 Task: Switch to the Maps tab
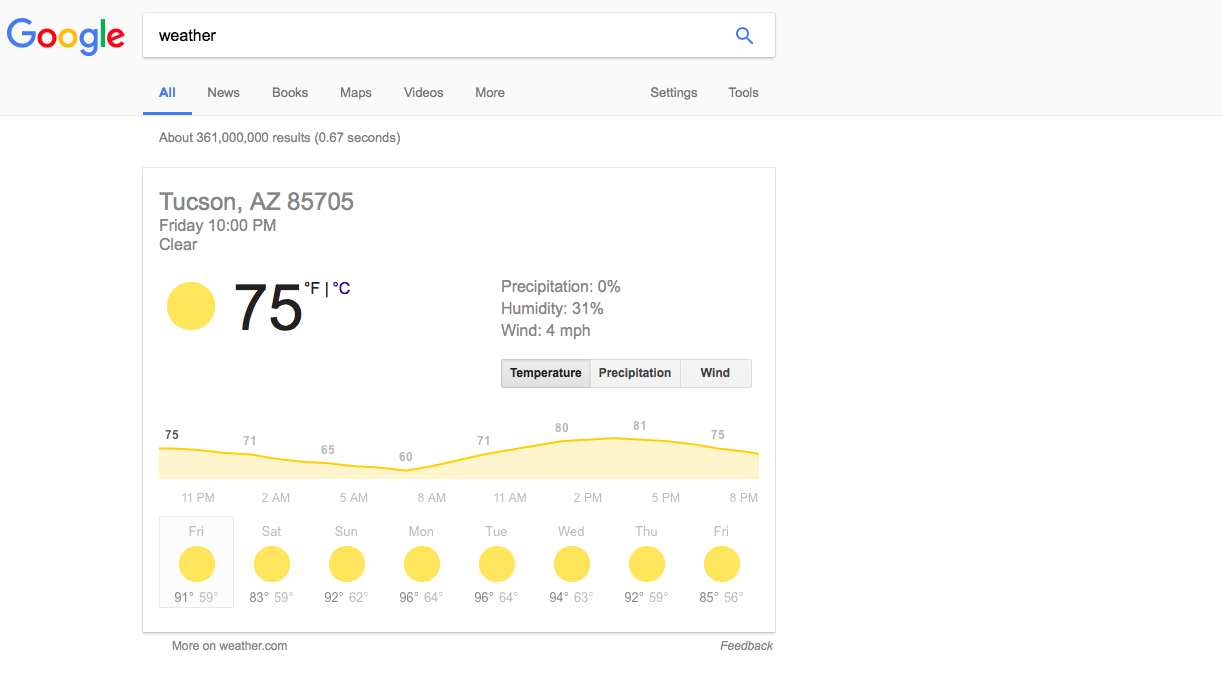356,92
